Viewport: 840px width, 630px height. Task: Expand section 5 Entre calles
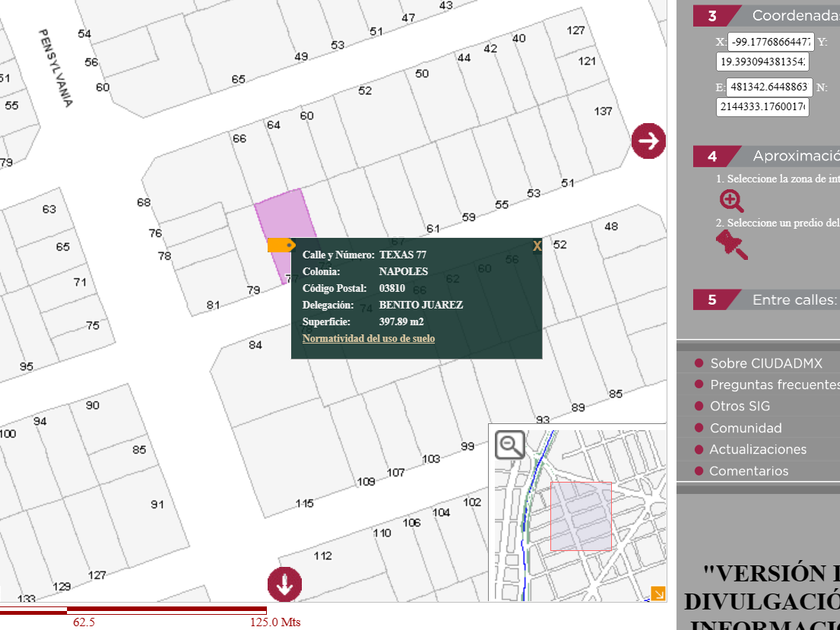point(765,300)
